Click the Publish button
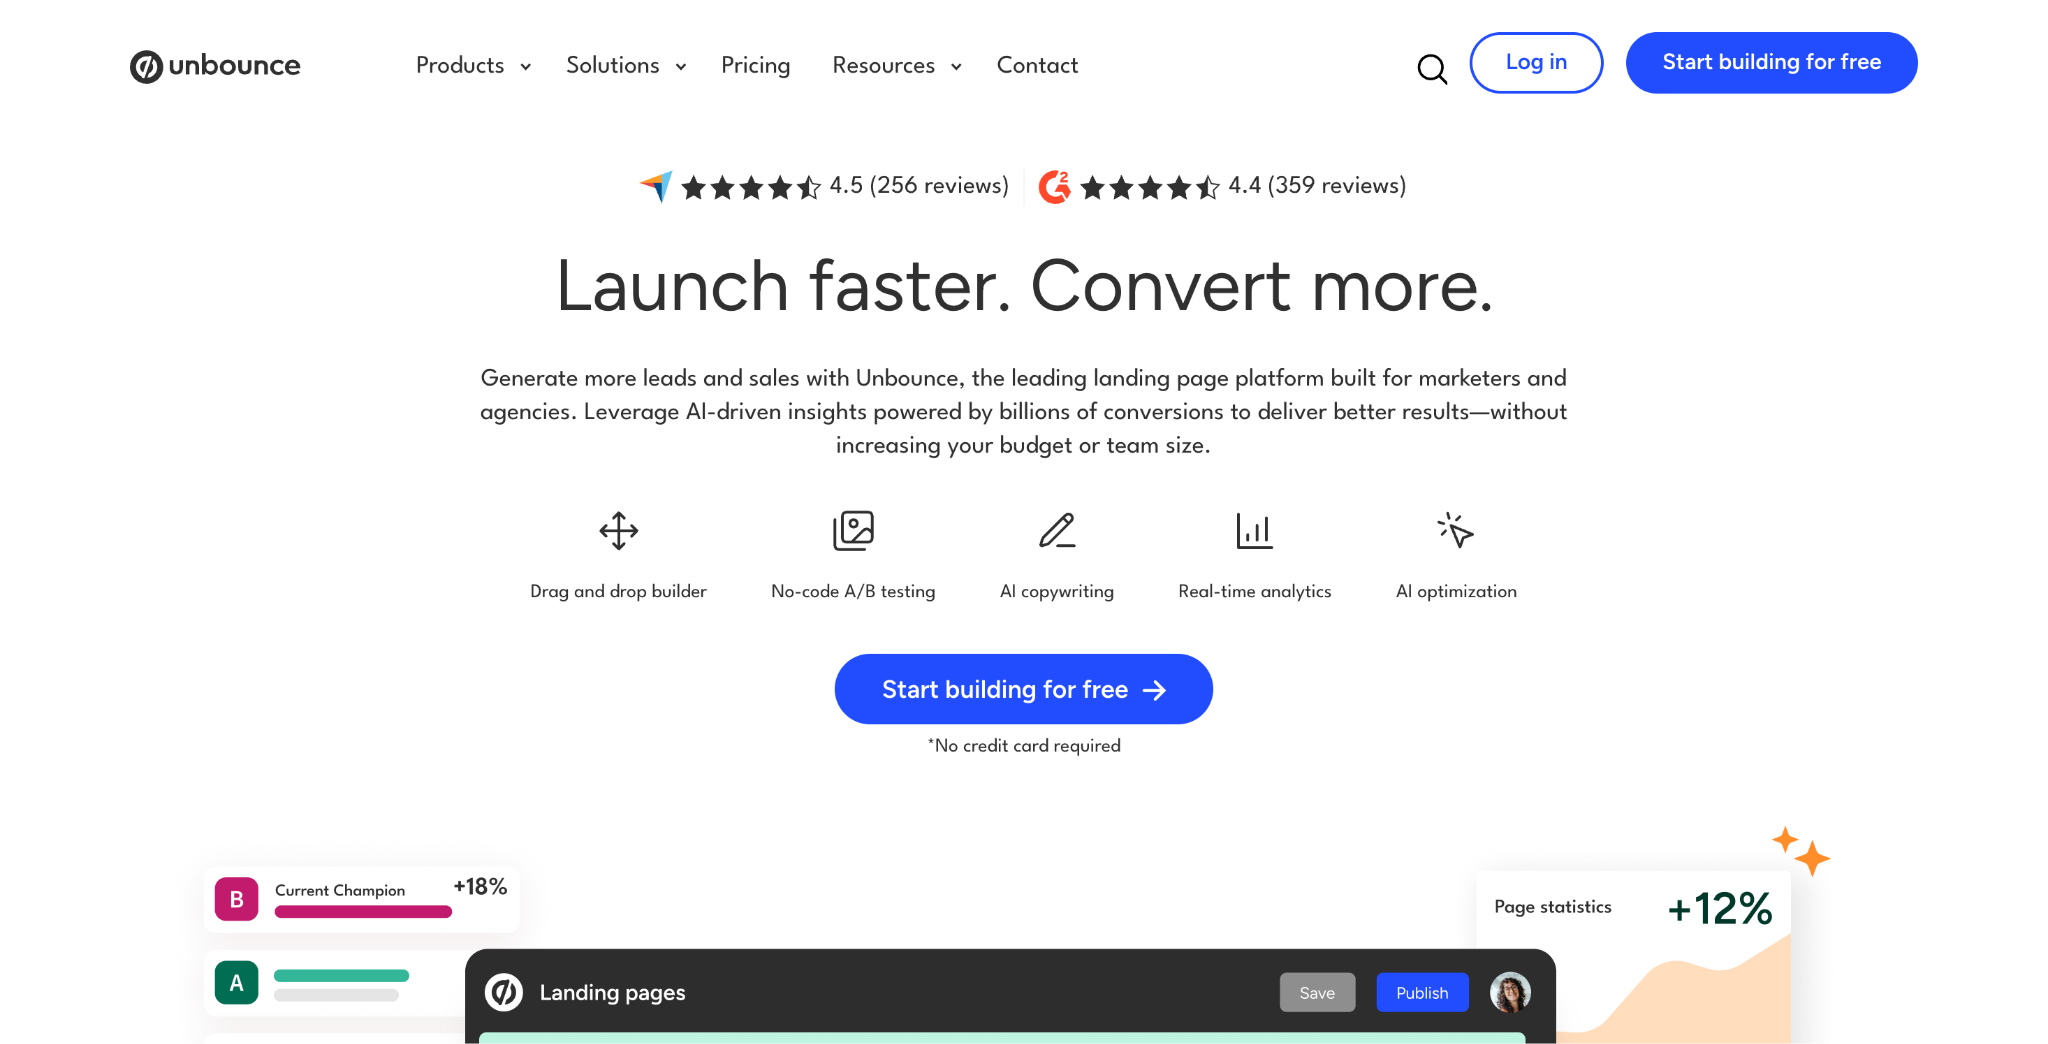 pos(1422,992)
